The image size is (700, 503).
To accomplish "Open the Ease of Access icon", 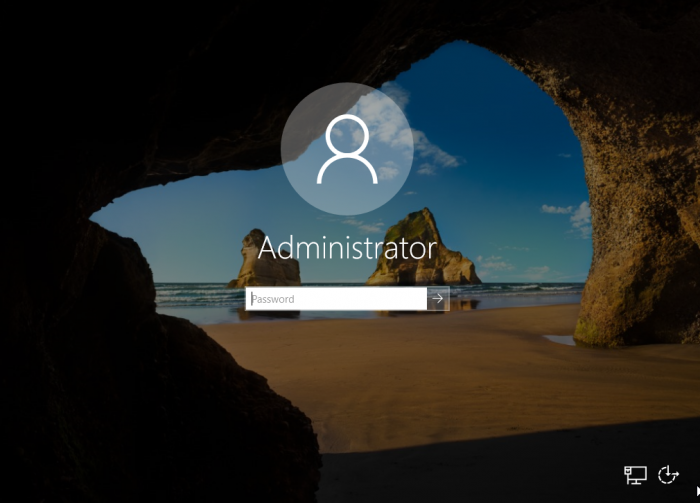I will pos(668,474).
